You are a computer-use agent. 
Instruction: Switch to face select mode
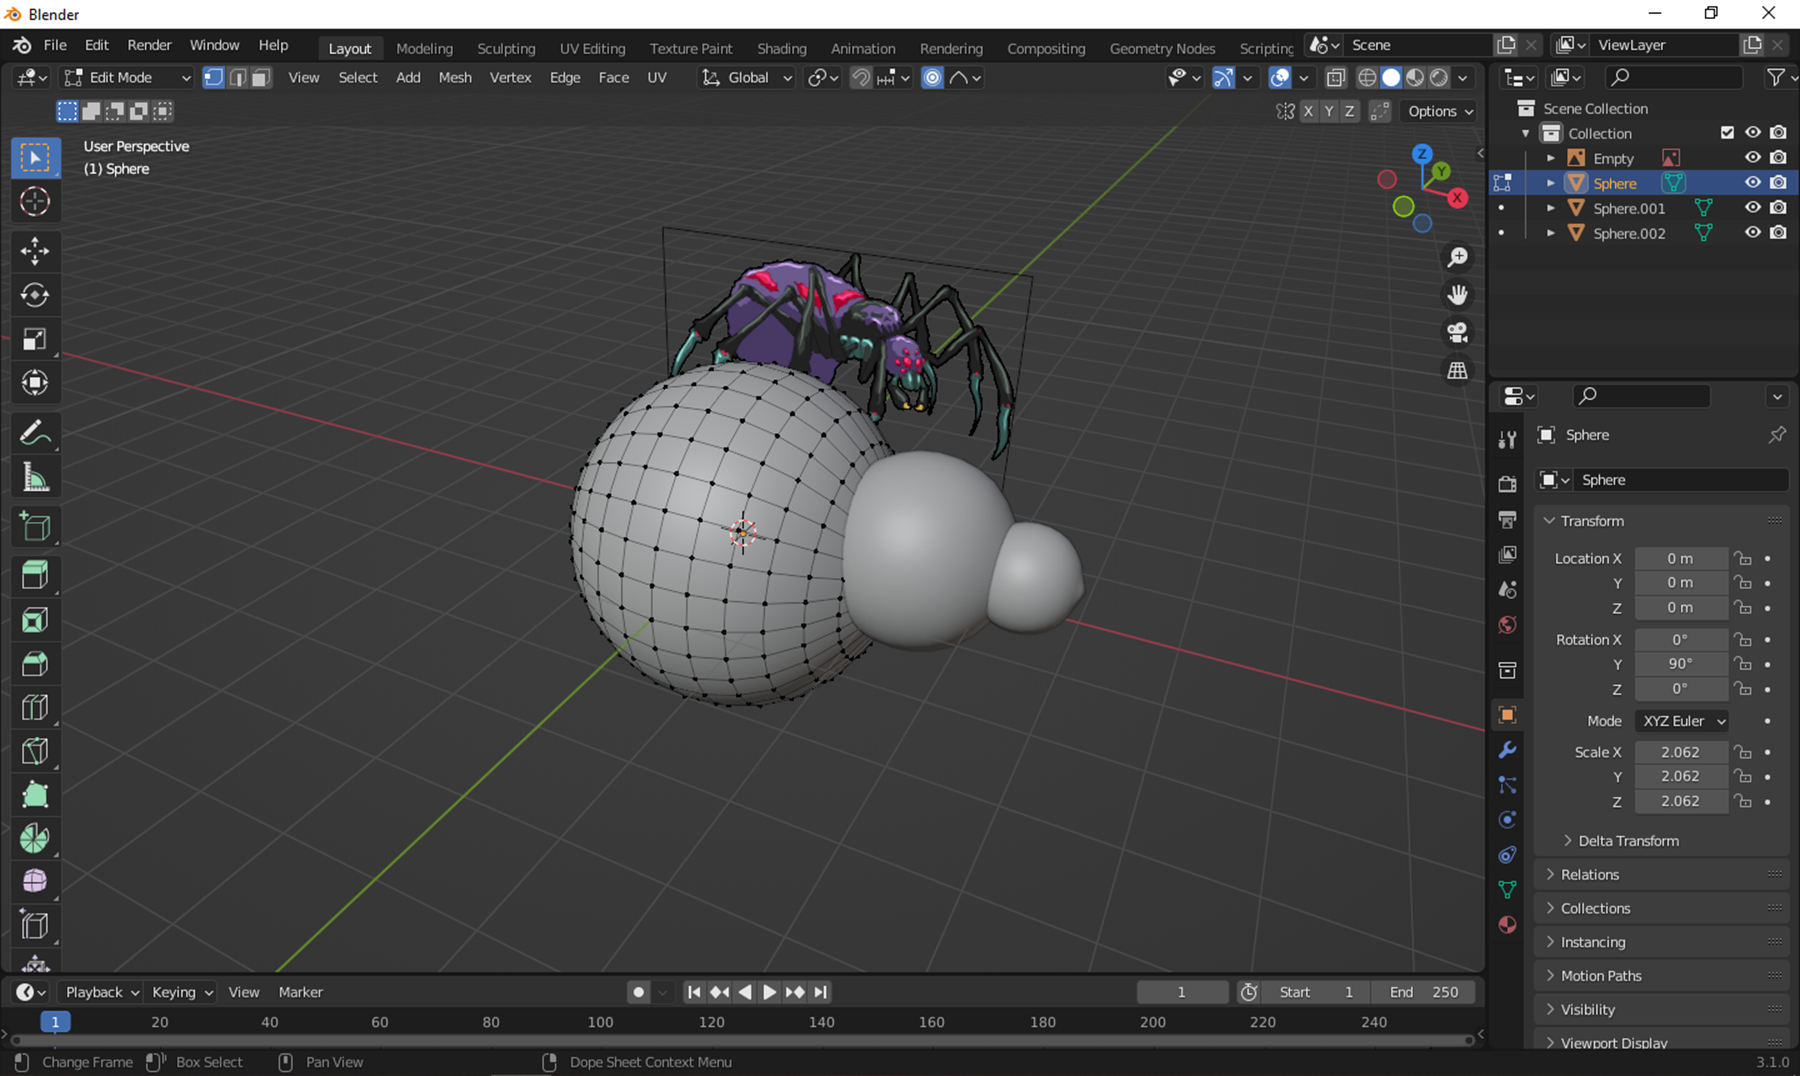coord(261,77)
